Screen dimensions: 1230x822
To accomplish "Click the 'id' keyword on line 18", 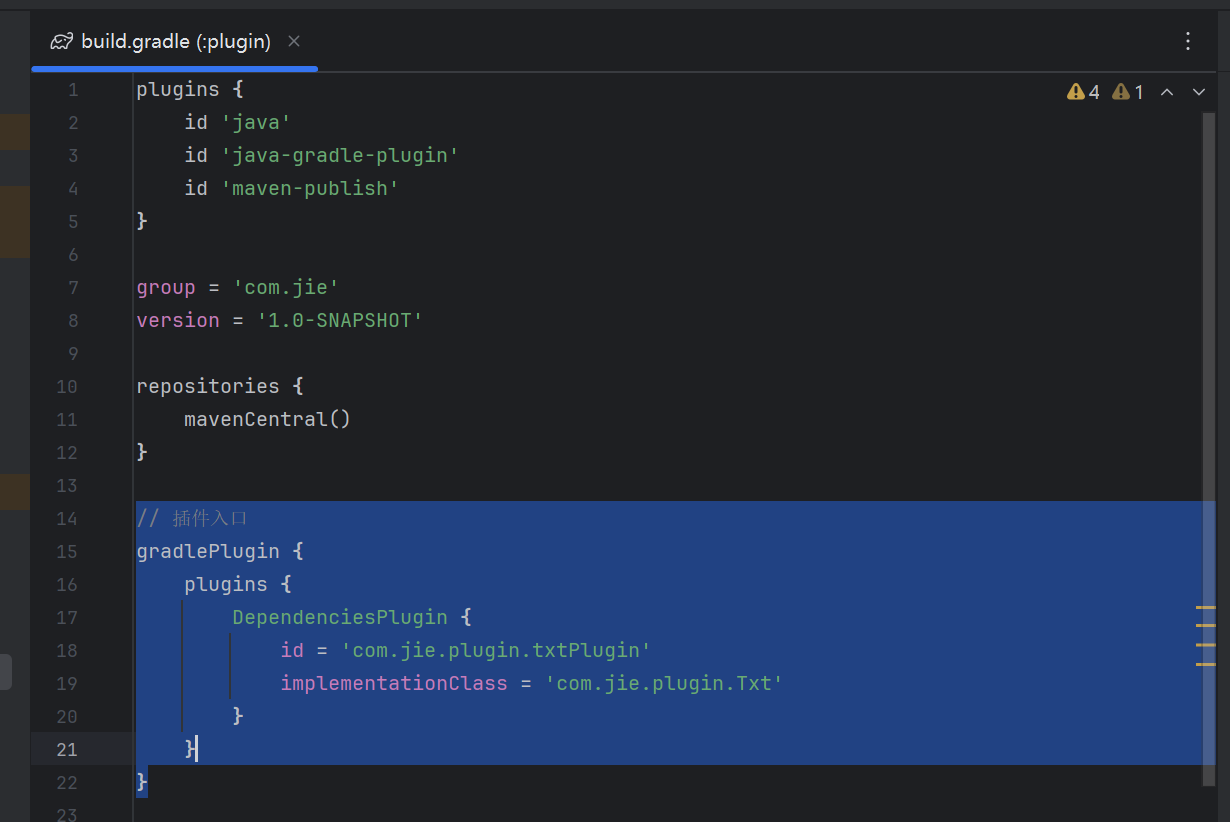I will pyautogui.click(x=292, y=650).
